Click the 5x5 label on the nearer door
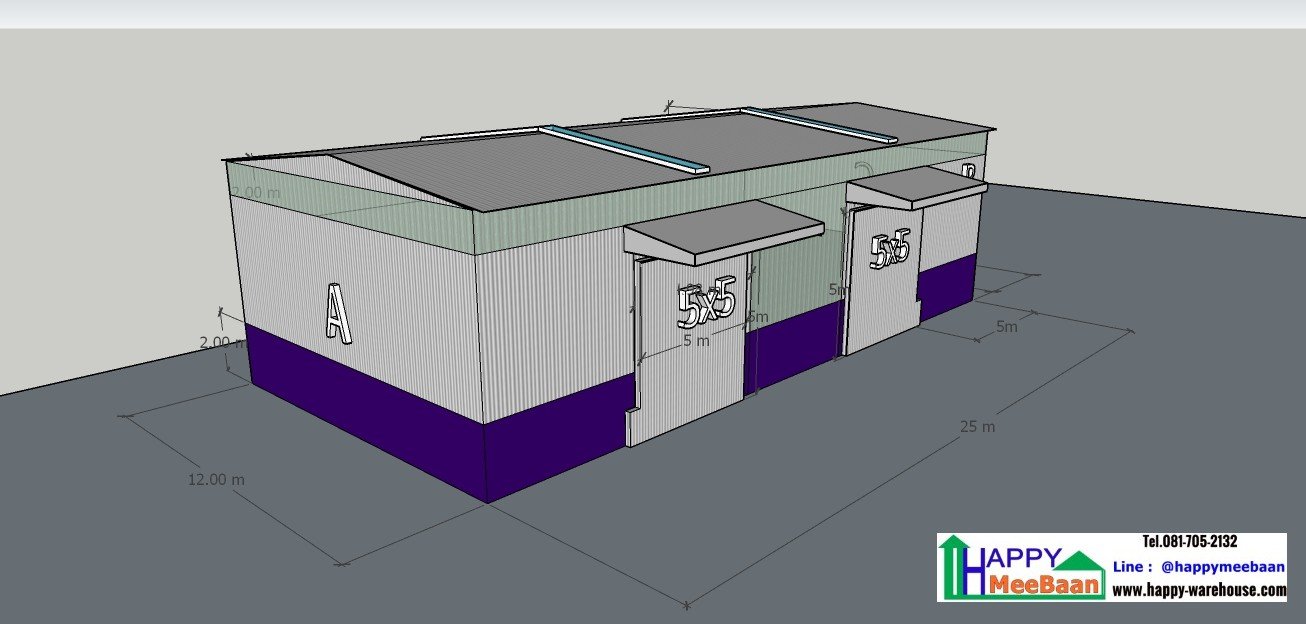This screenshot has height=624, width=1306. point(706,306)
